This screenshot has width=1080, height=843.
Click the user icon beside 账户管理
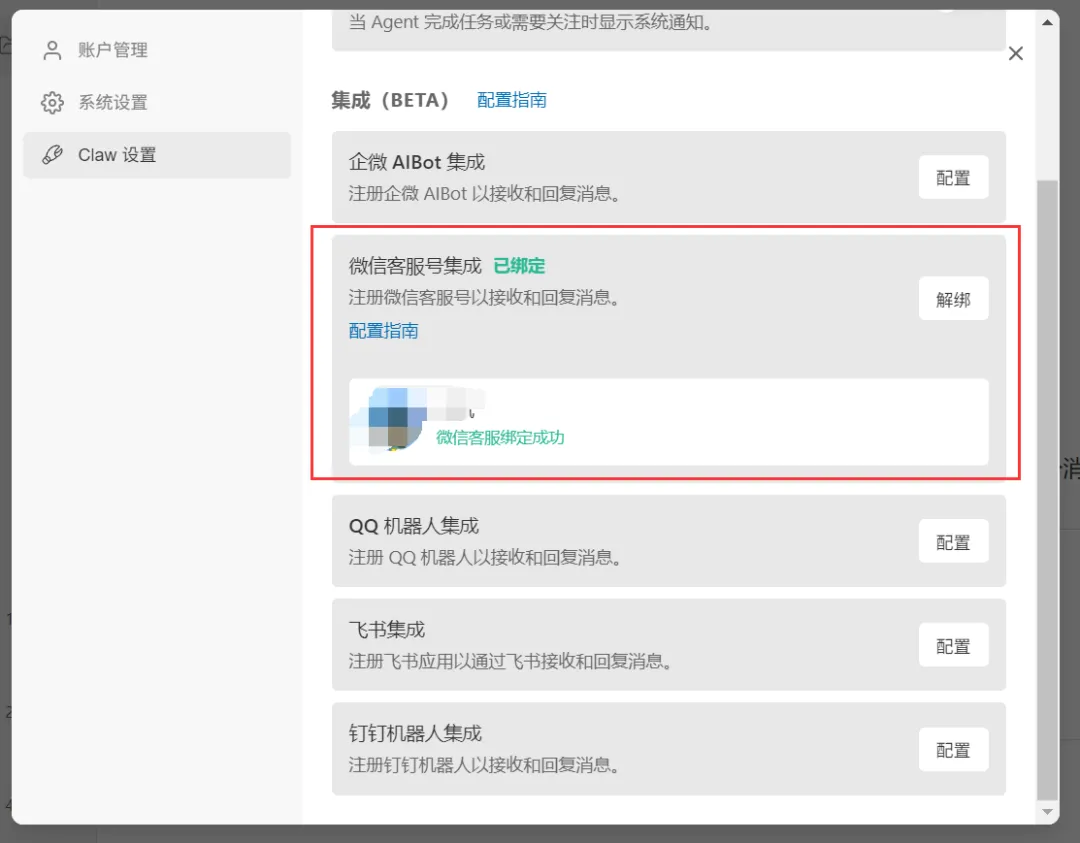coord(52,50)
